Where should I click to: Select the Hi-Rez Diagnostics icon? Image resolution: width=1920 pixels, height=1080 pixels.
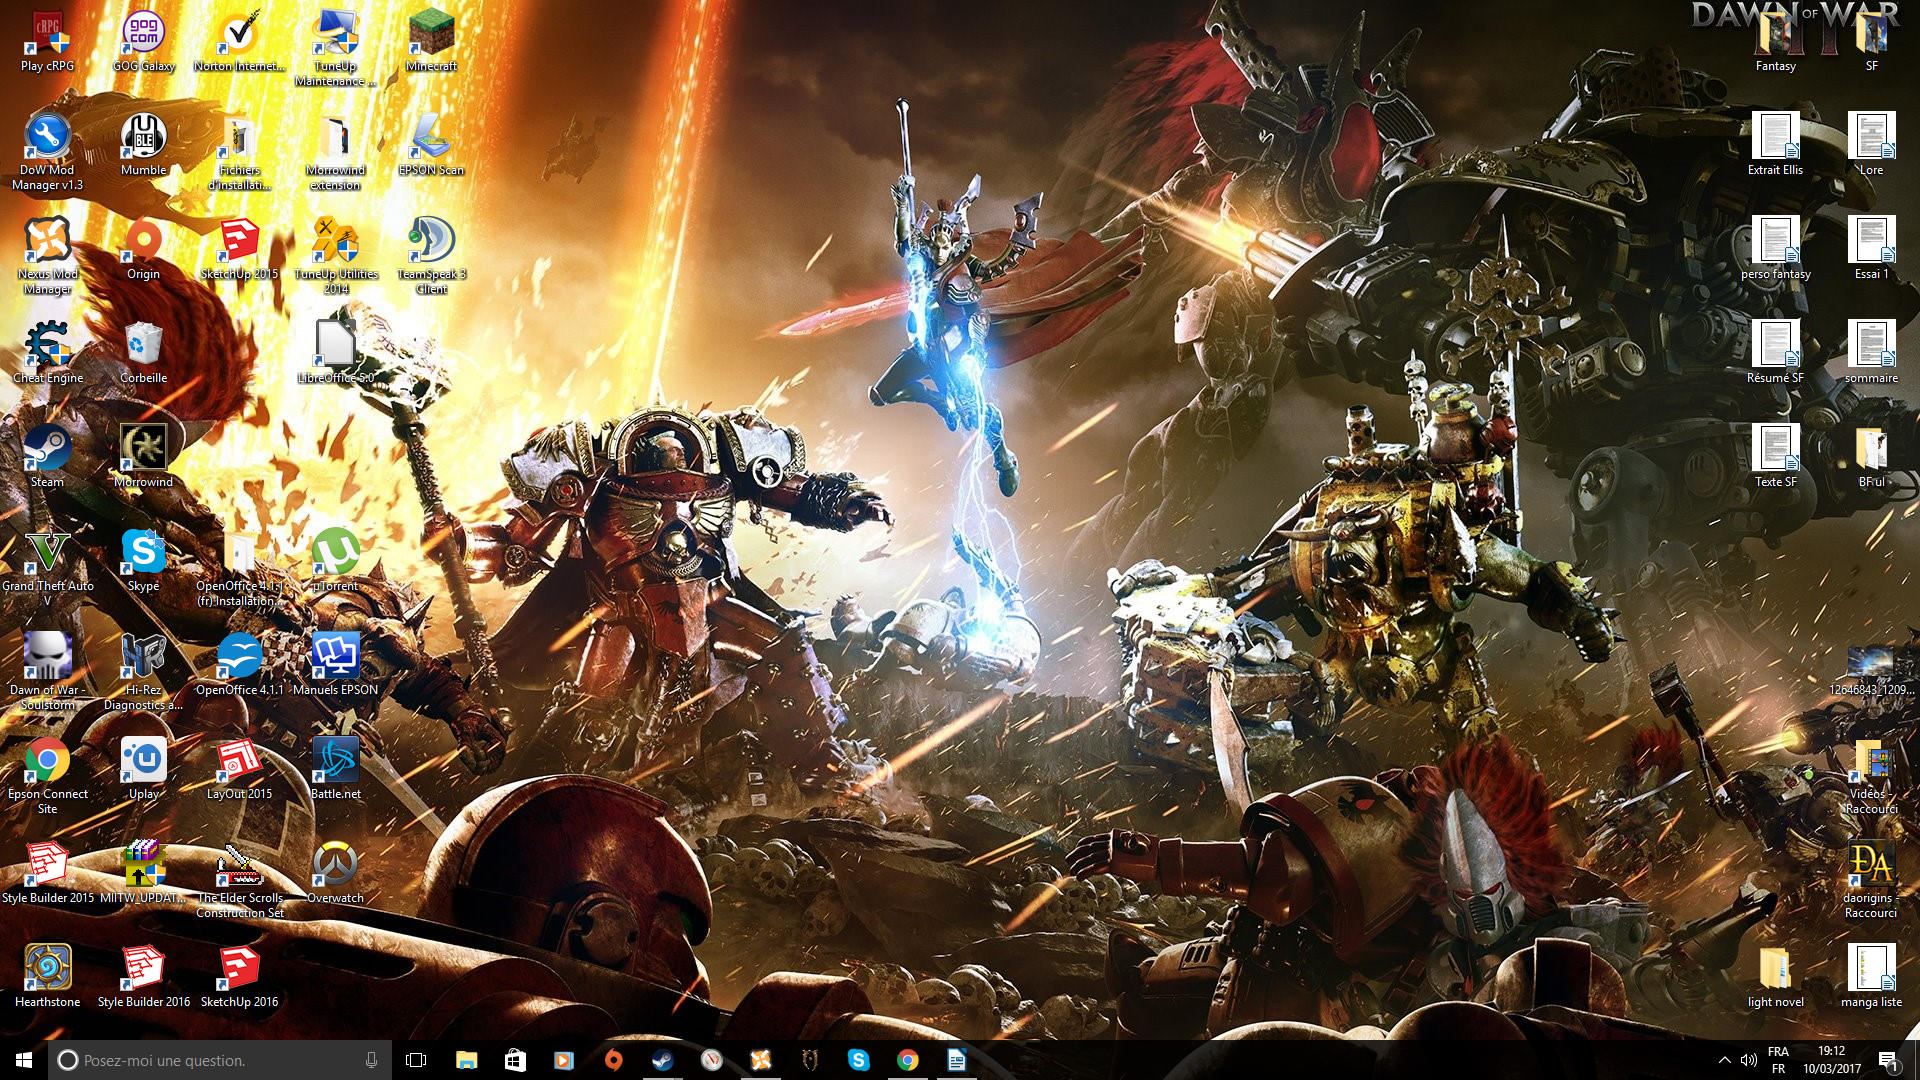pyautogui.click(x=143, y=672)
